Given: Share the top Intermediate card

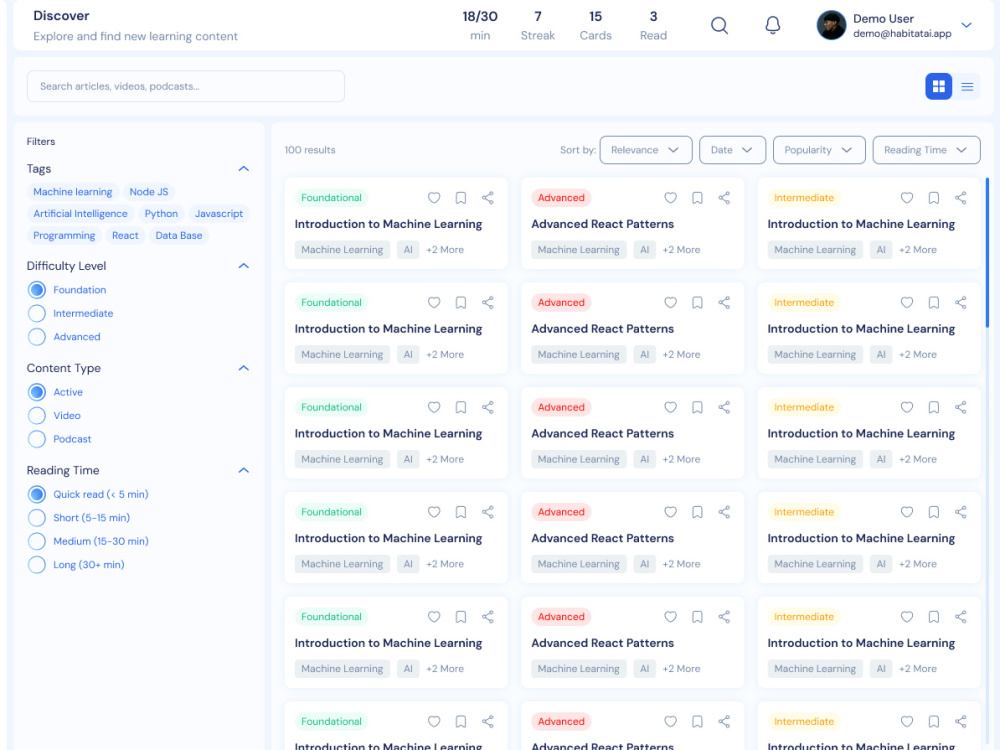Looking at the screenshot, I should pyautogui.click(x=960, y=198).
